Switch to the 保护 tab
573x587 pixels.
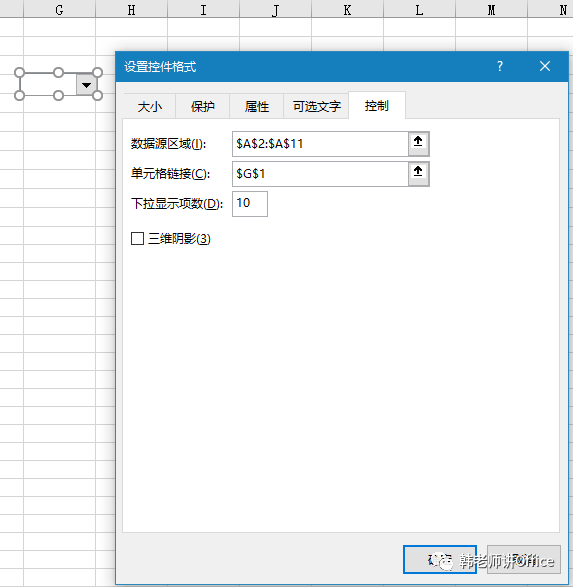[202, 107]
